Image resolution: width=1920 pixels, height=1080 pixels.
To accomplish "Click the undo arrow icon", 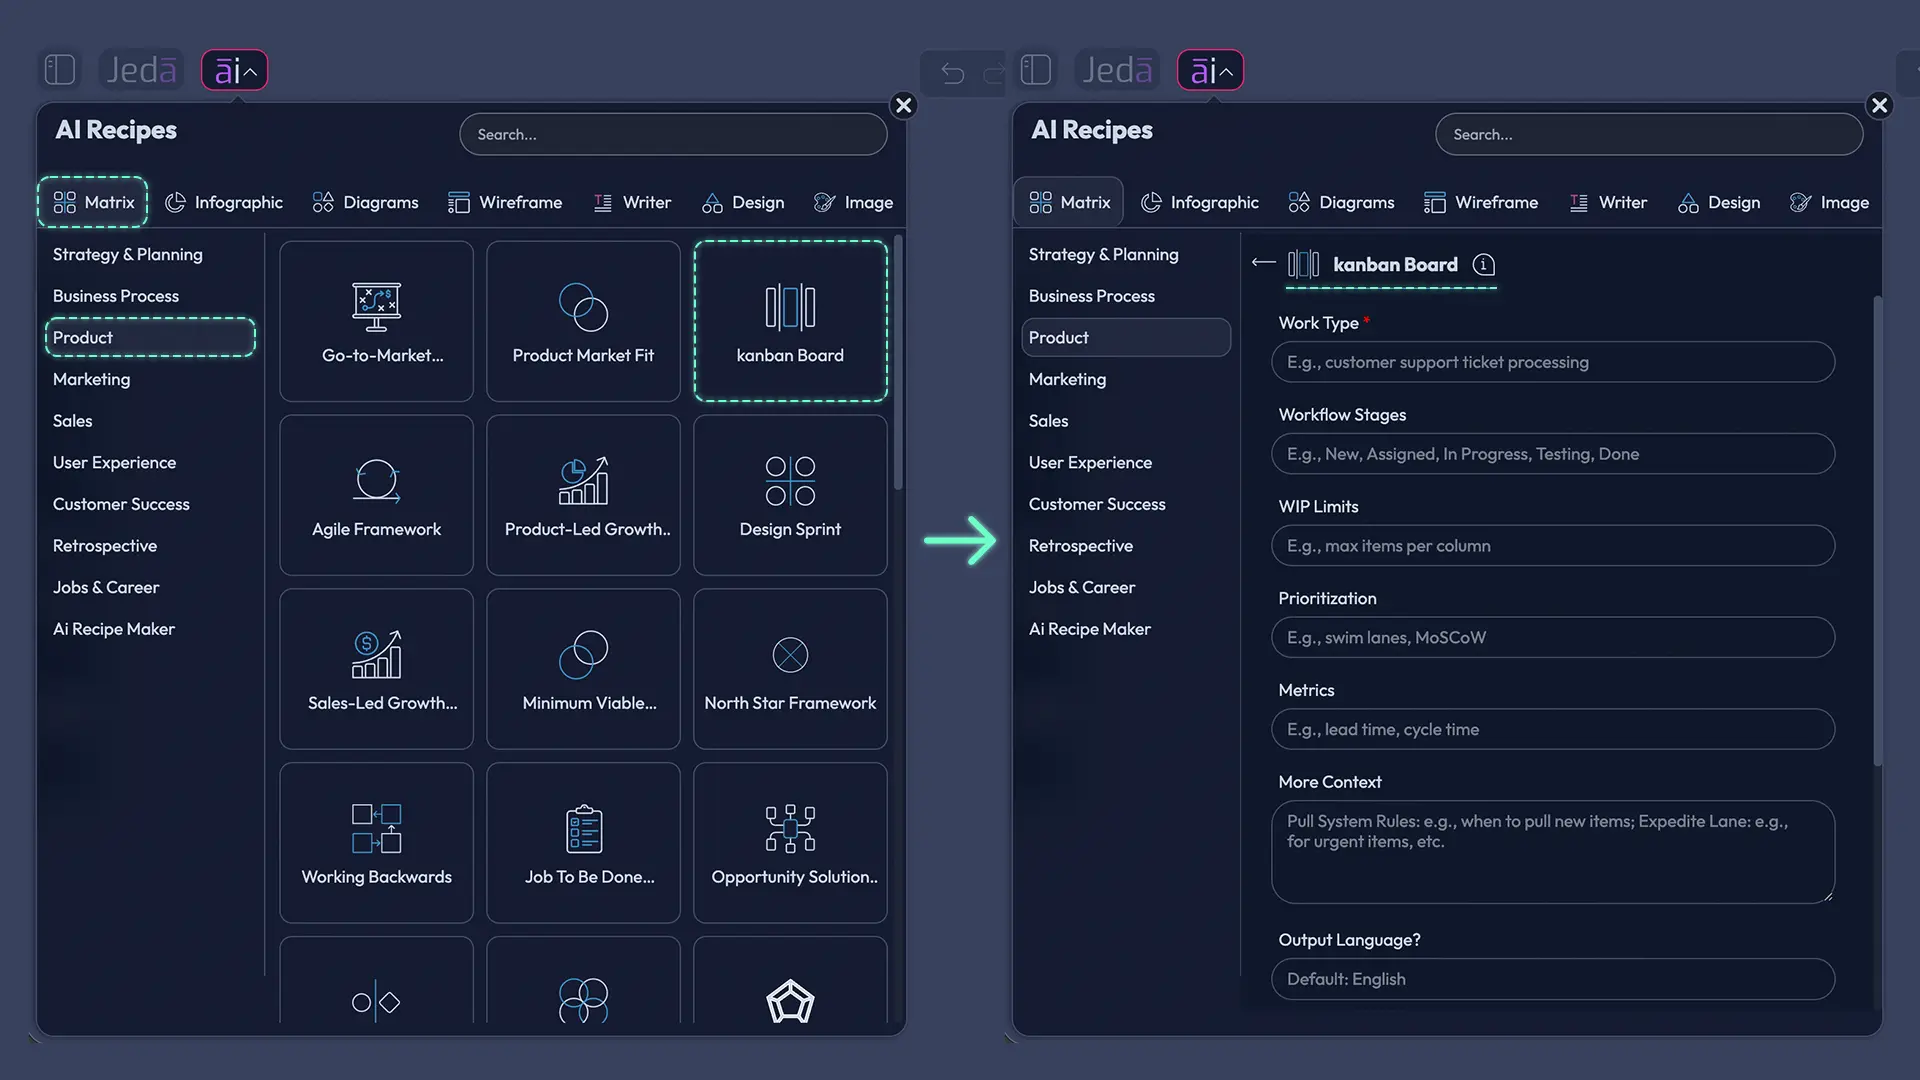I will coord(953,73).
